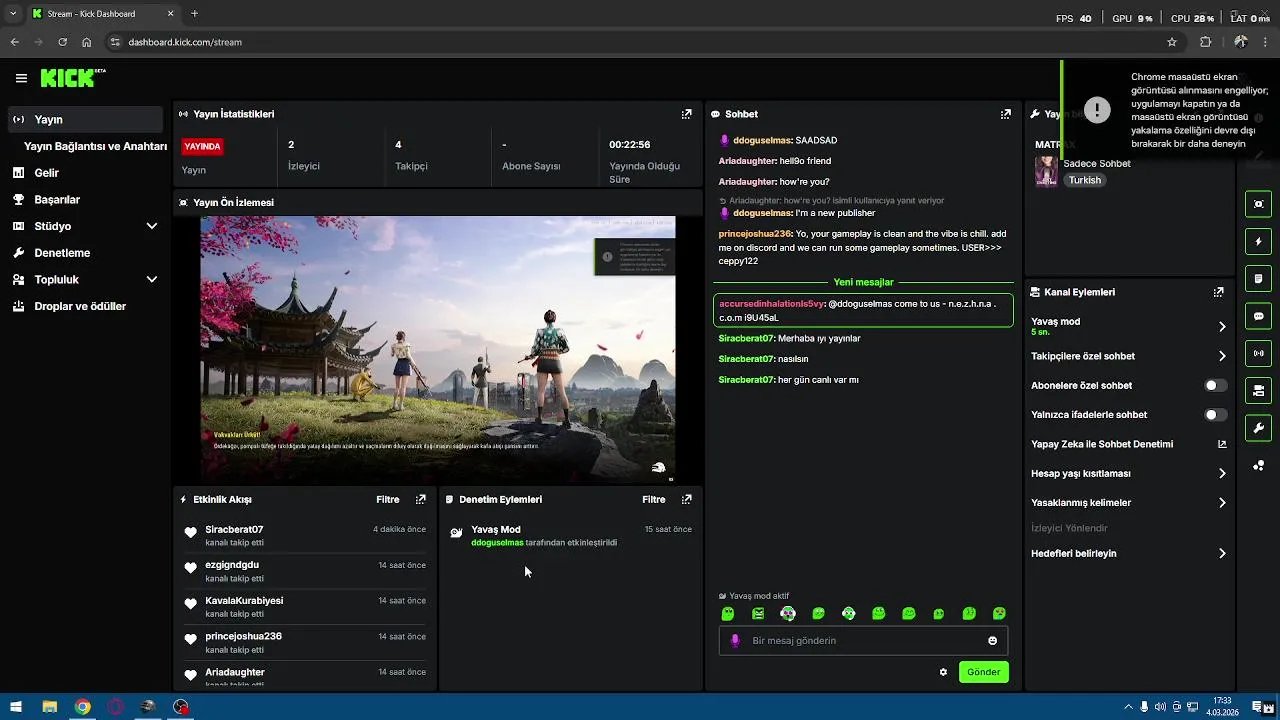Toggle Yalnızca ifadelerle sohbet switch

[x=1215, y=414]
